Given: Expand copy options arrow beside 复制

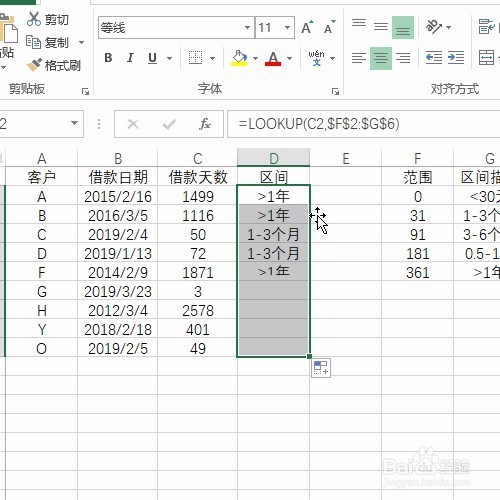Looking at the screenshot, I should [81, 42].
